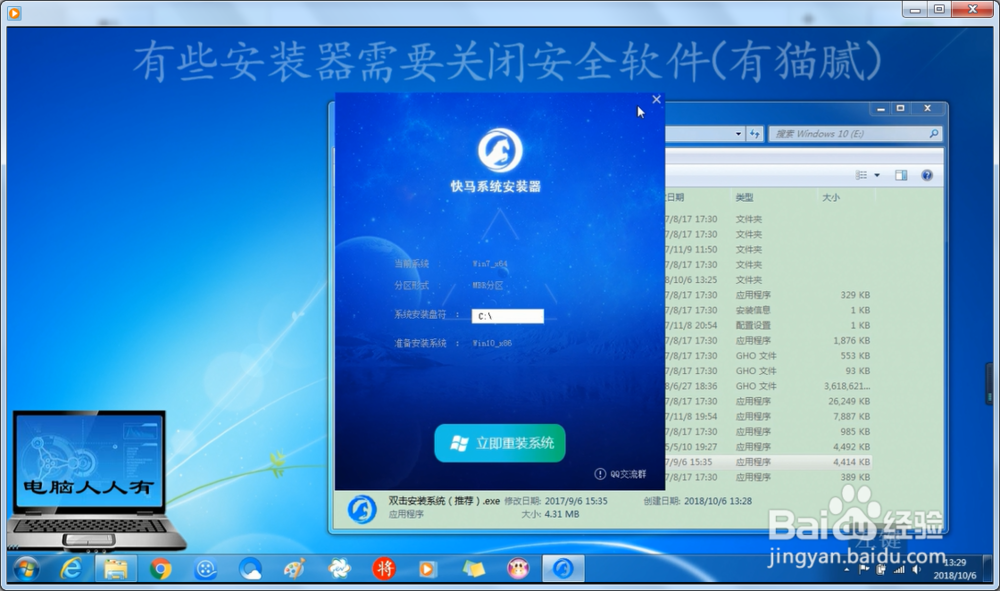Click the 系统安装盘符 C:\ input field
This screenshot has height=591, width=1000.
508,316
